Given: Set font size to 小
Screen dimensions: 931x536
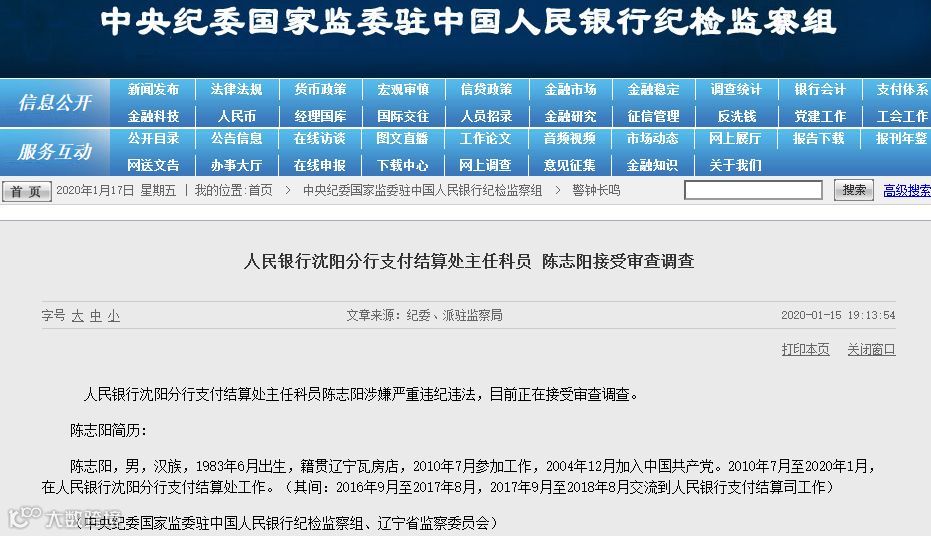Looking at the screenshot, I should pos(114,316).
